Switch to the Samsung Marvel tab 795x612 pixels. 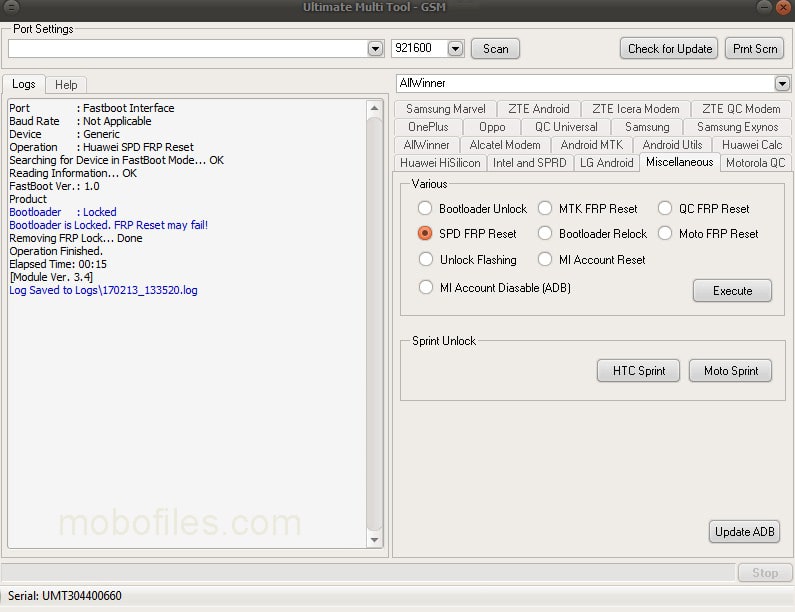(x=445, y=109)
